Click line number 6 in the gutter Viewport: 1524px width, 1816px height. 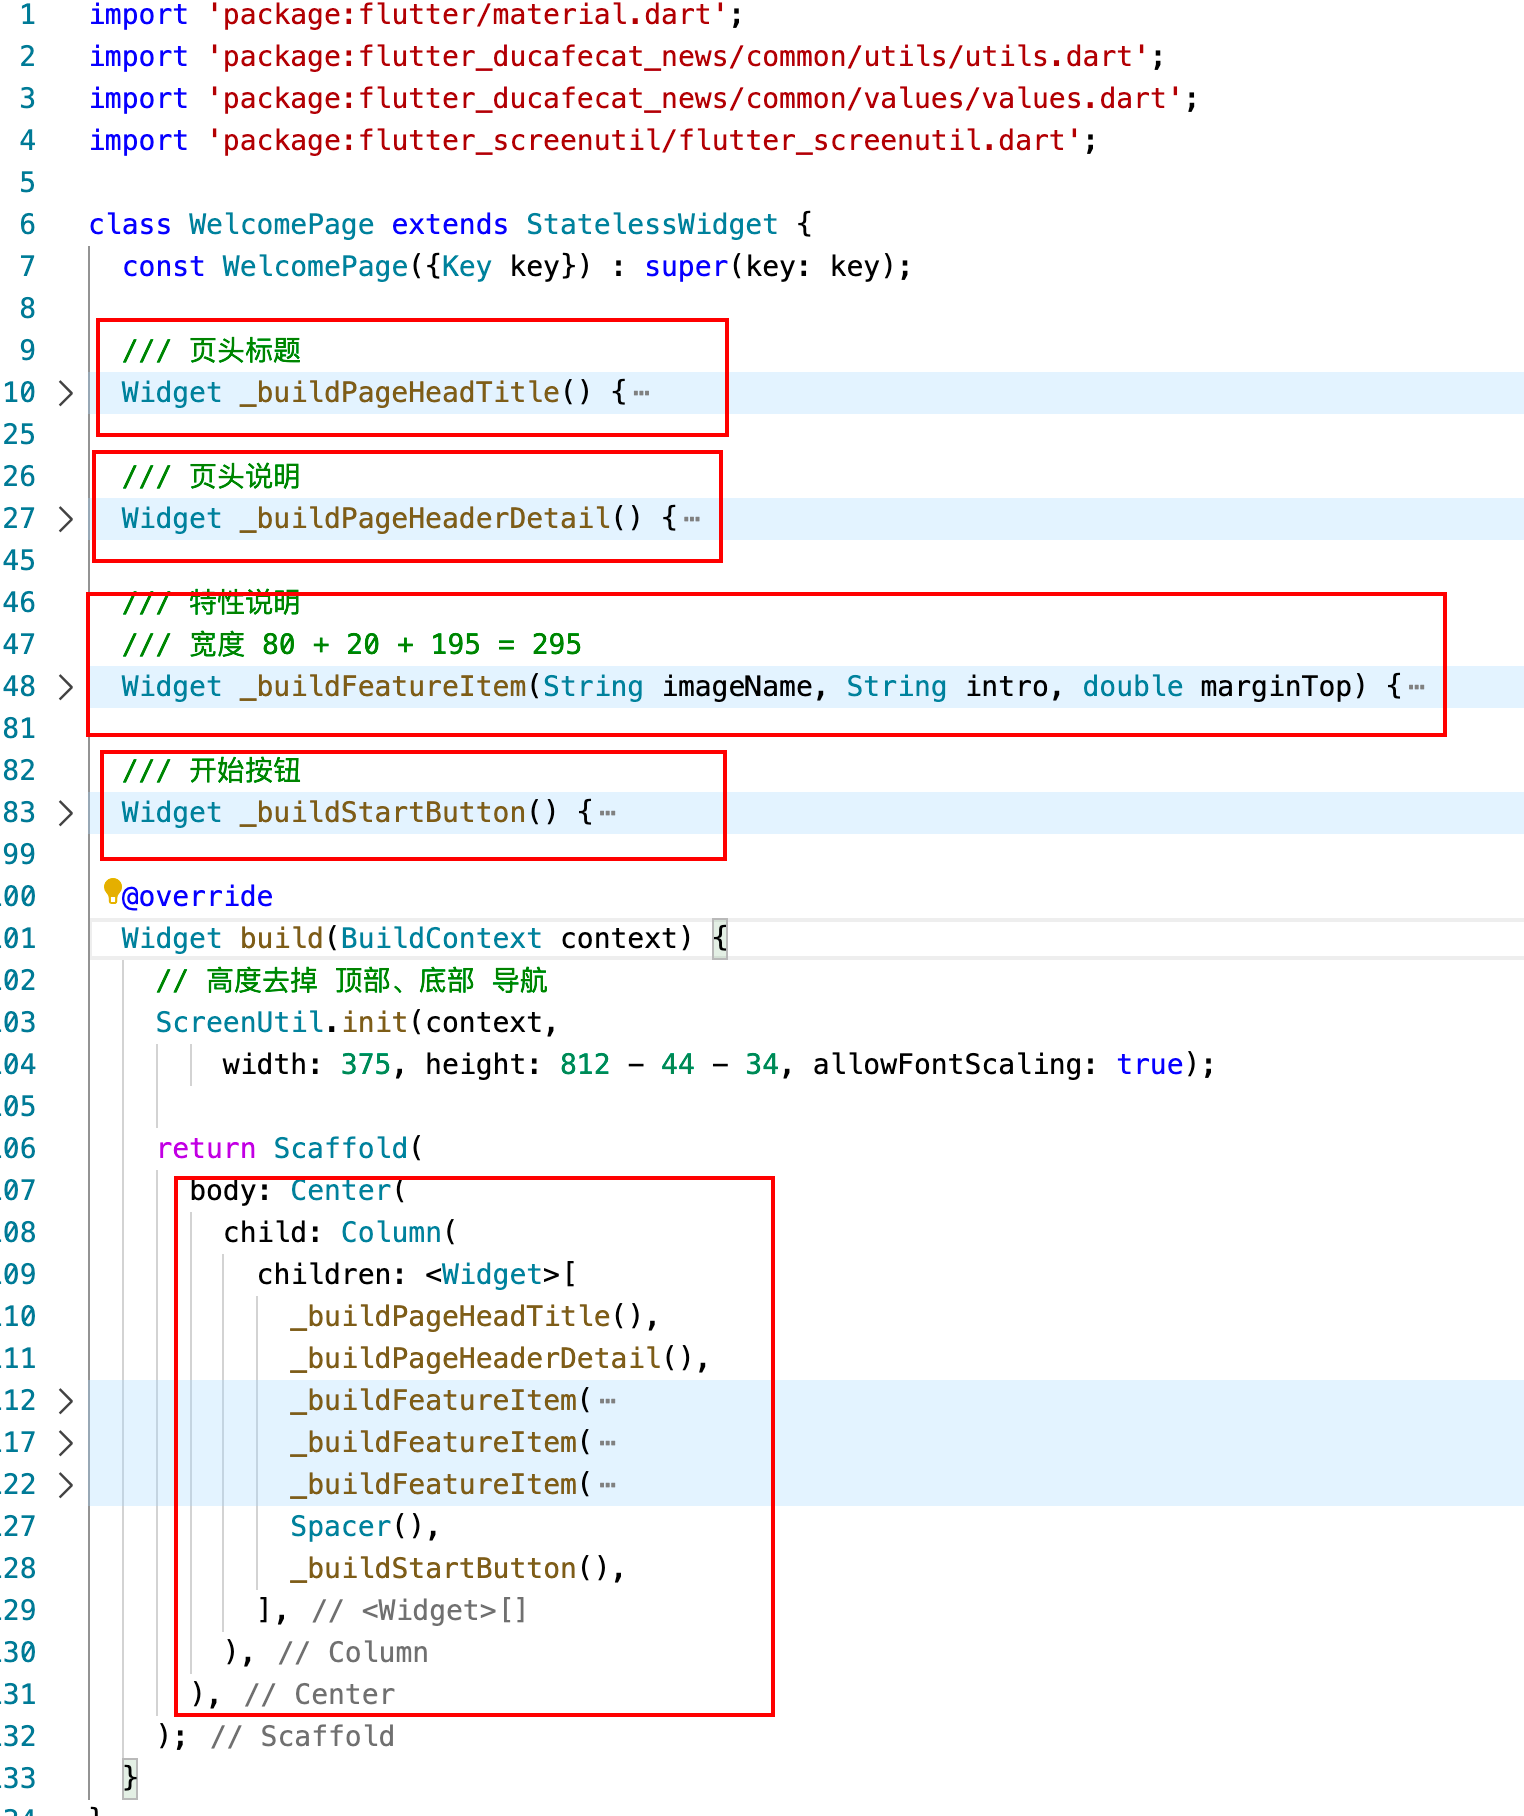coord(27,225)
